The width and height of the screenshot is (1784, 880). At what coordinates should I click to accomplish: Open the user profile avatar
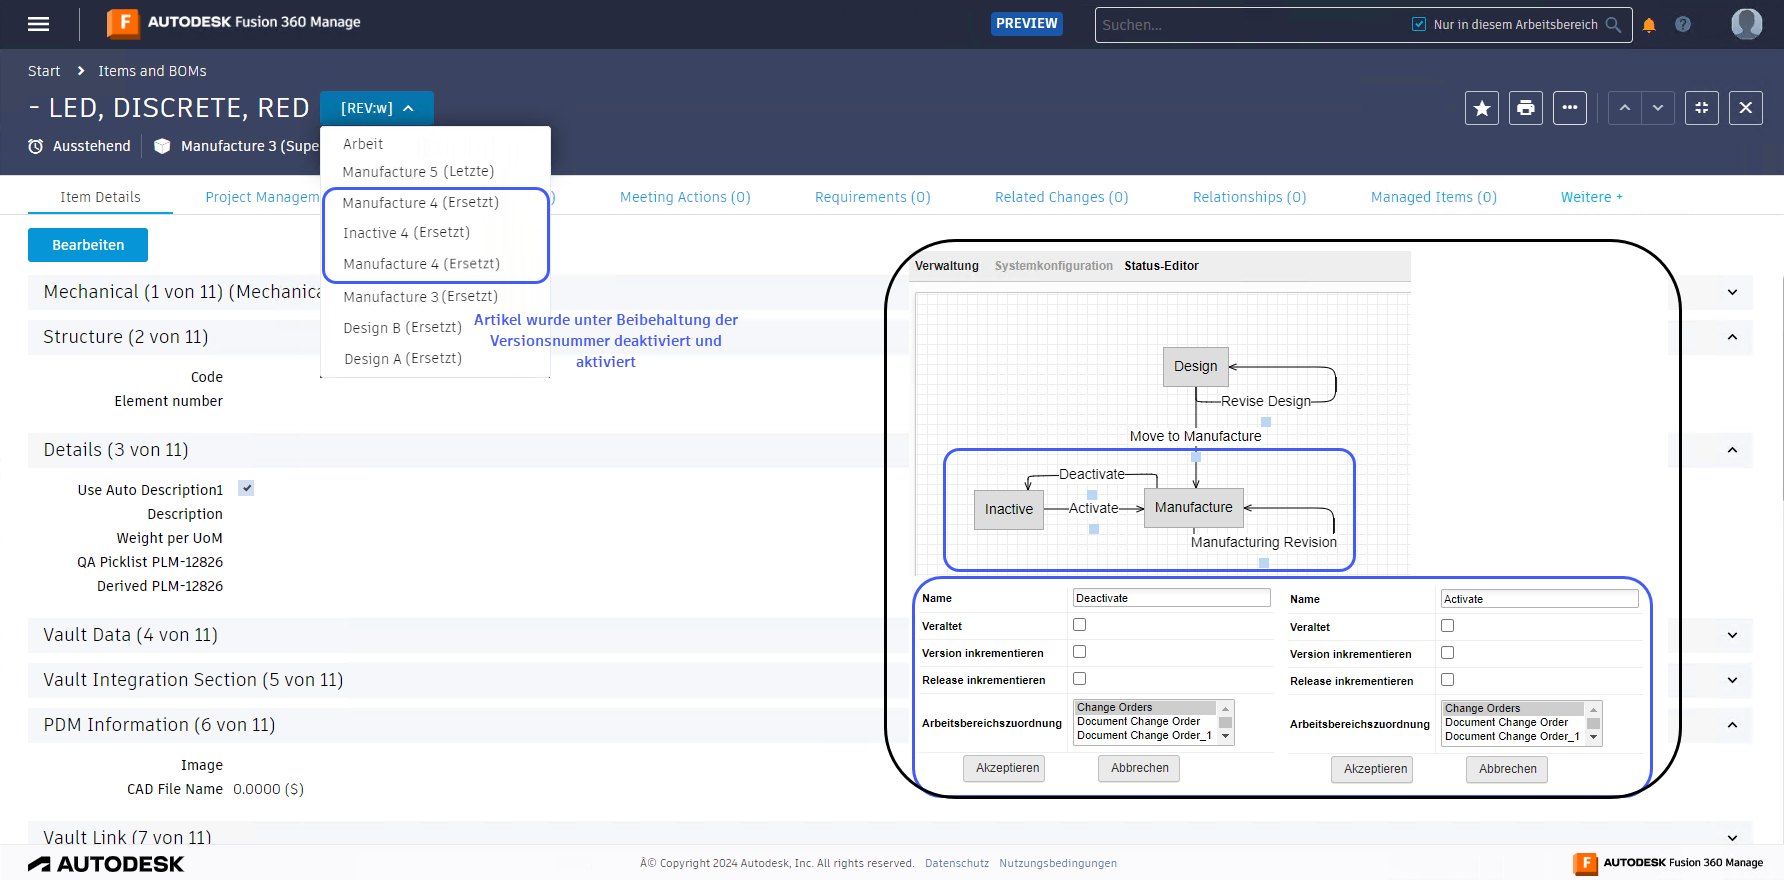1747,24
